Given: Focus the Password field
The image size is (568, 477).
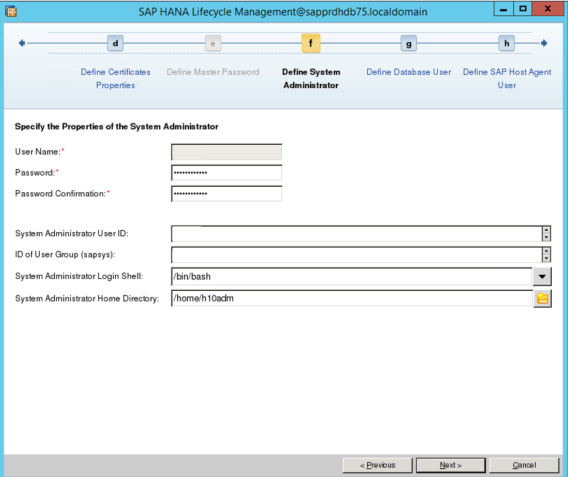Looking at the screenshot, I should (226, 173).
